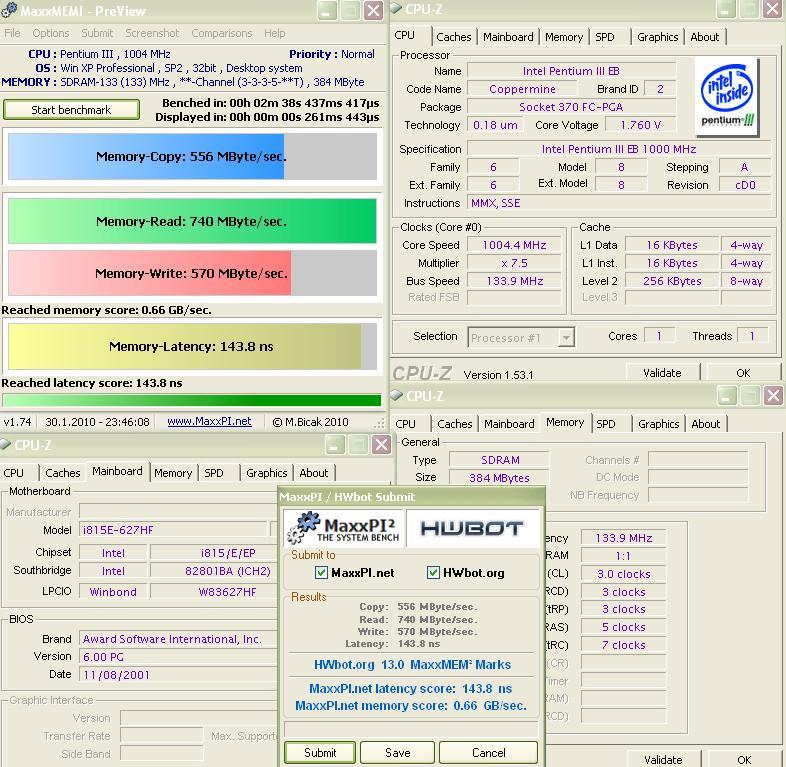Click the Specification Intel Pentium III EB field

coord(619,149)
